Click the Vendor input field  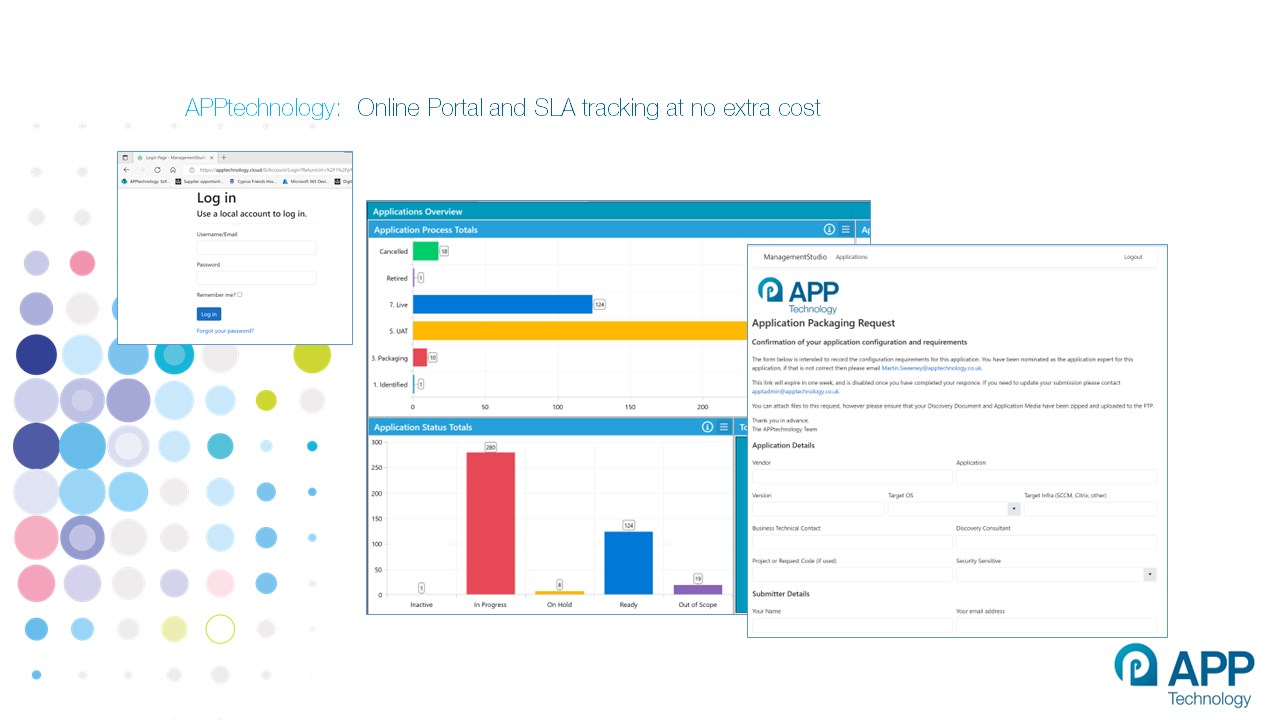tap(852, 477)
